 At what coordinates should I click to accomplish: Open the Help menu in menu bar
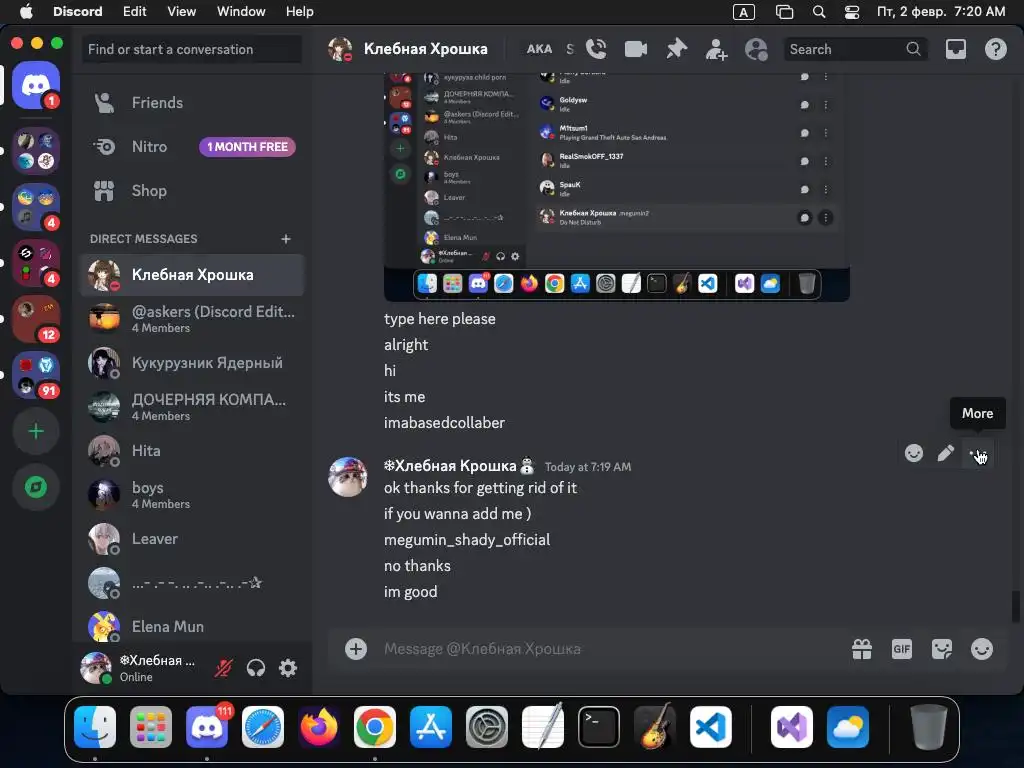click(300, 11)
